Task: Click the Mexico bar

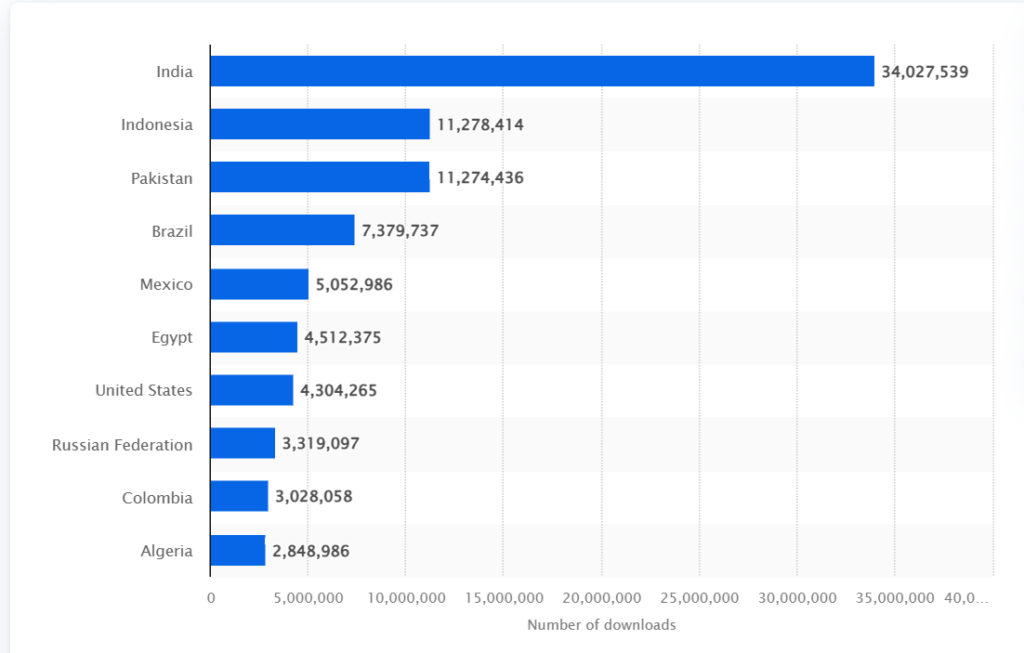Action: click(259, 284)
